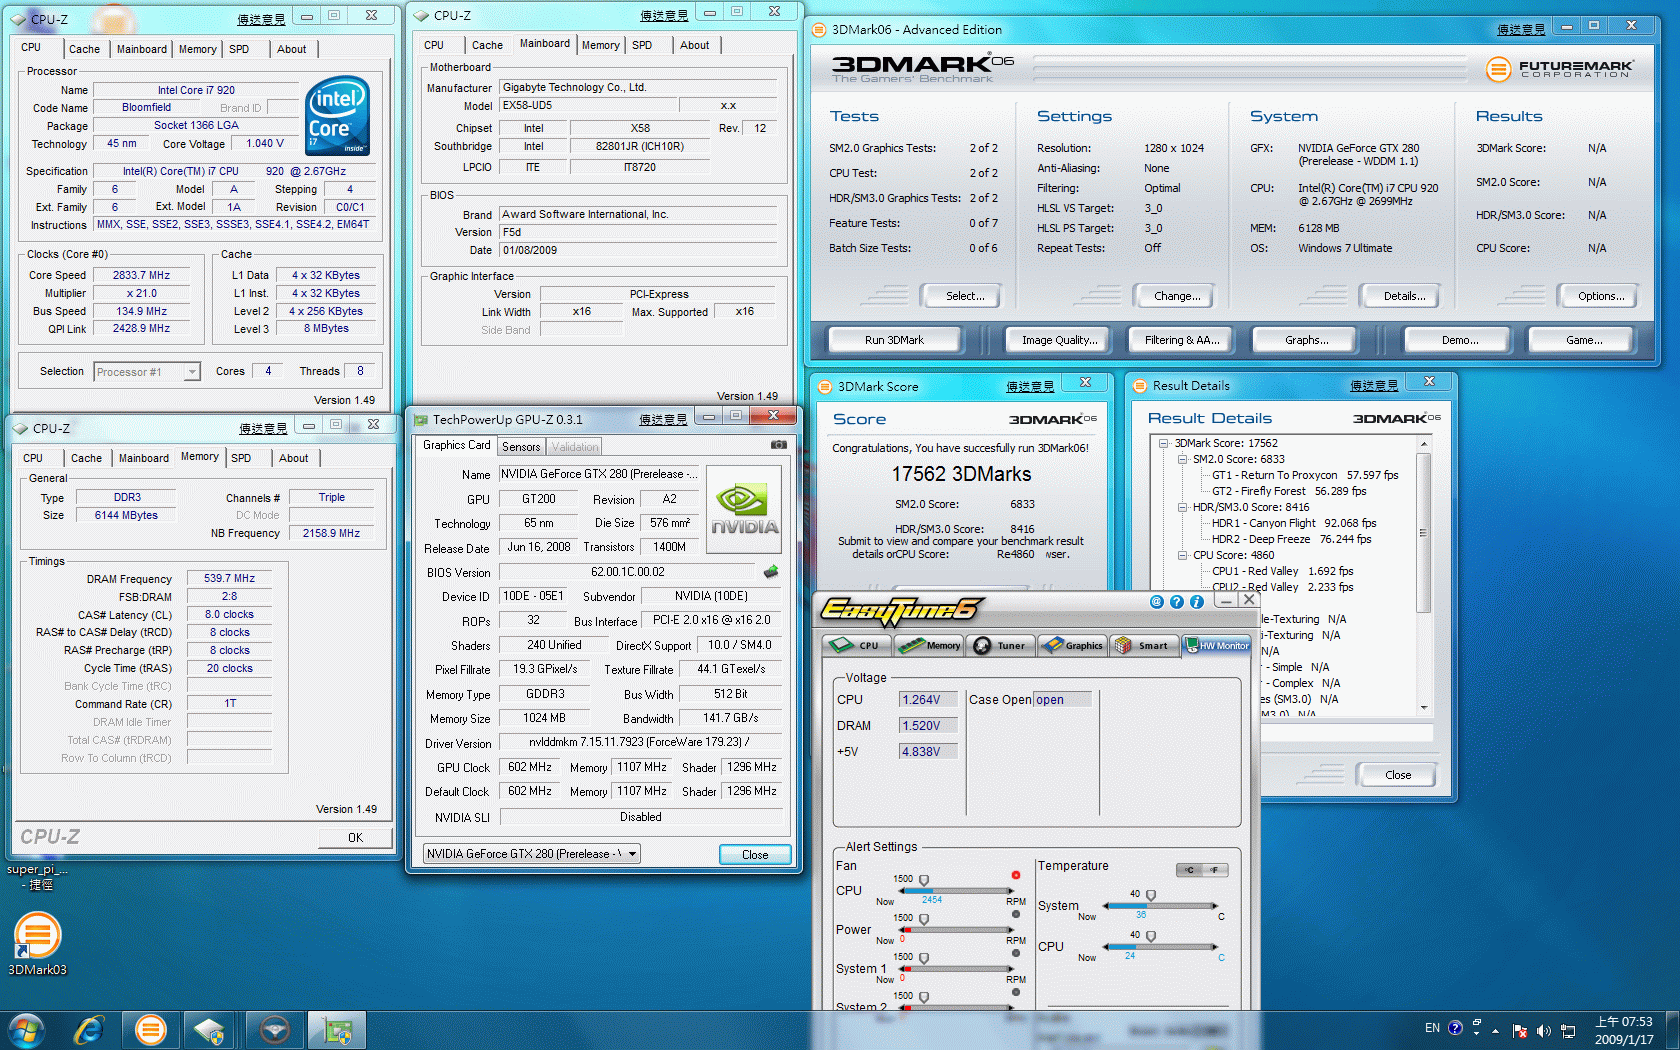Switch temperature unit to Fahrenheit
This screenshot has height=1050, width=1680.
1215,870
